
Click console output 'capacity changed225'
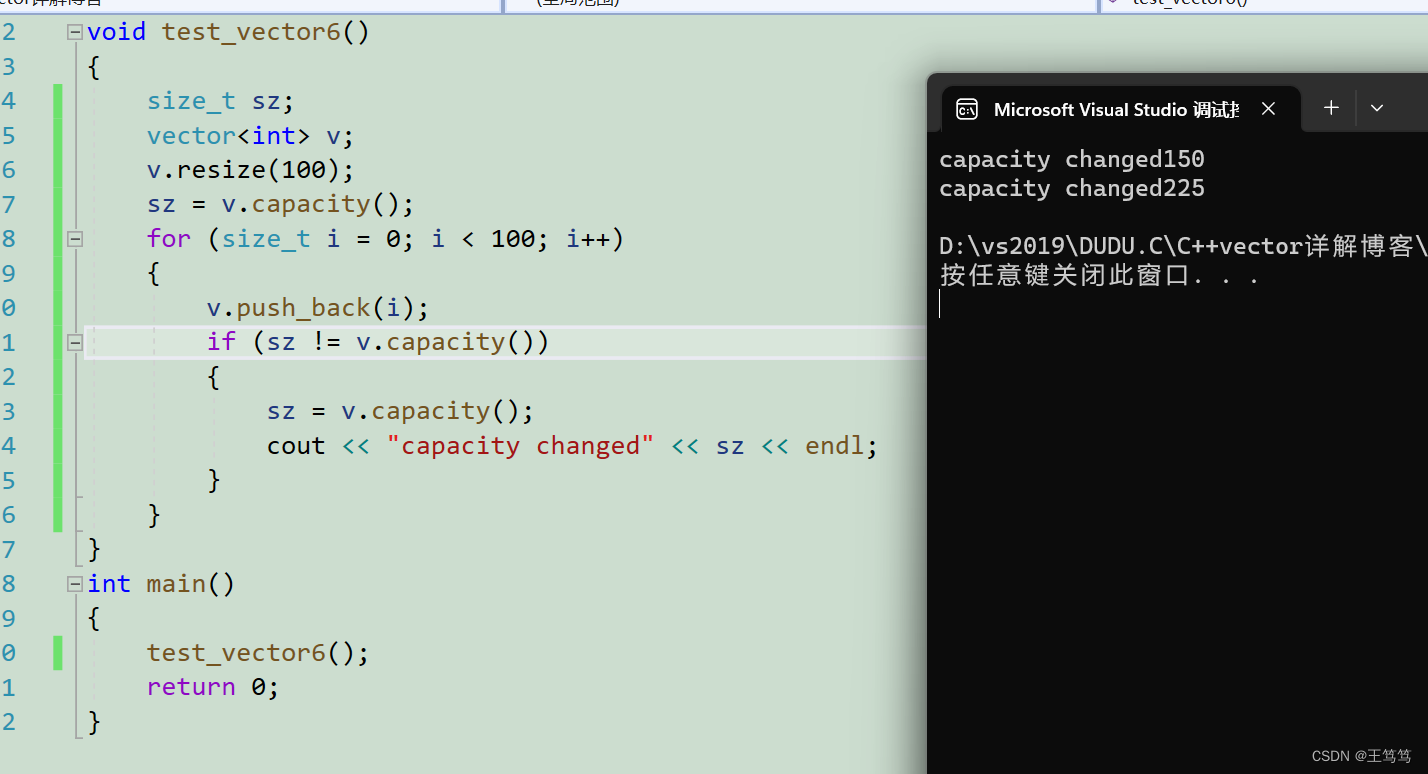click(x=1072, y=188)
